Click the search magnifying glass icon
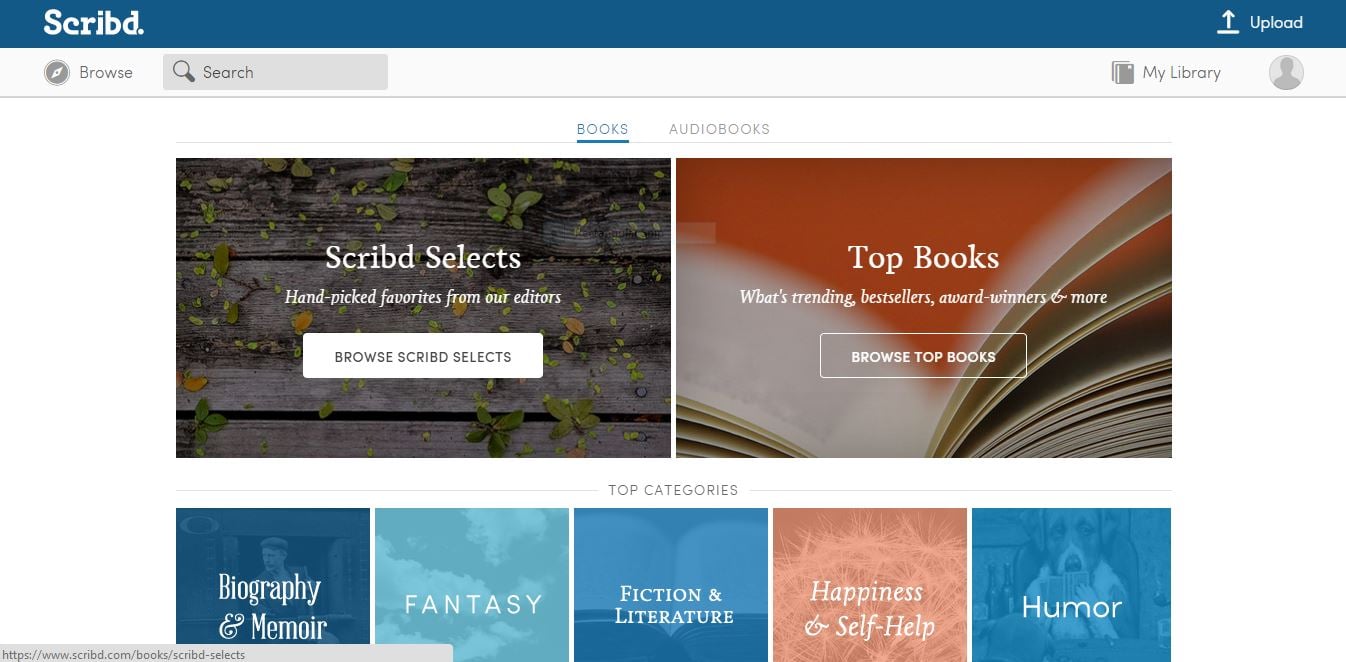Image resolution: width=1346 pixels, height=662 pixels. tap(183, 72)
